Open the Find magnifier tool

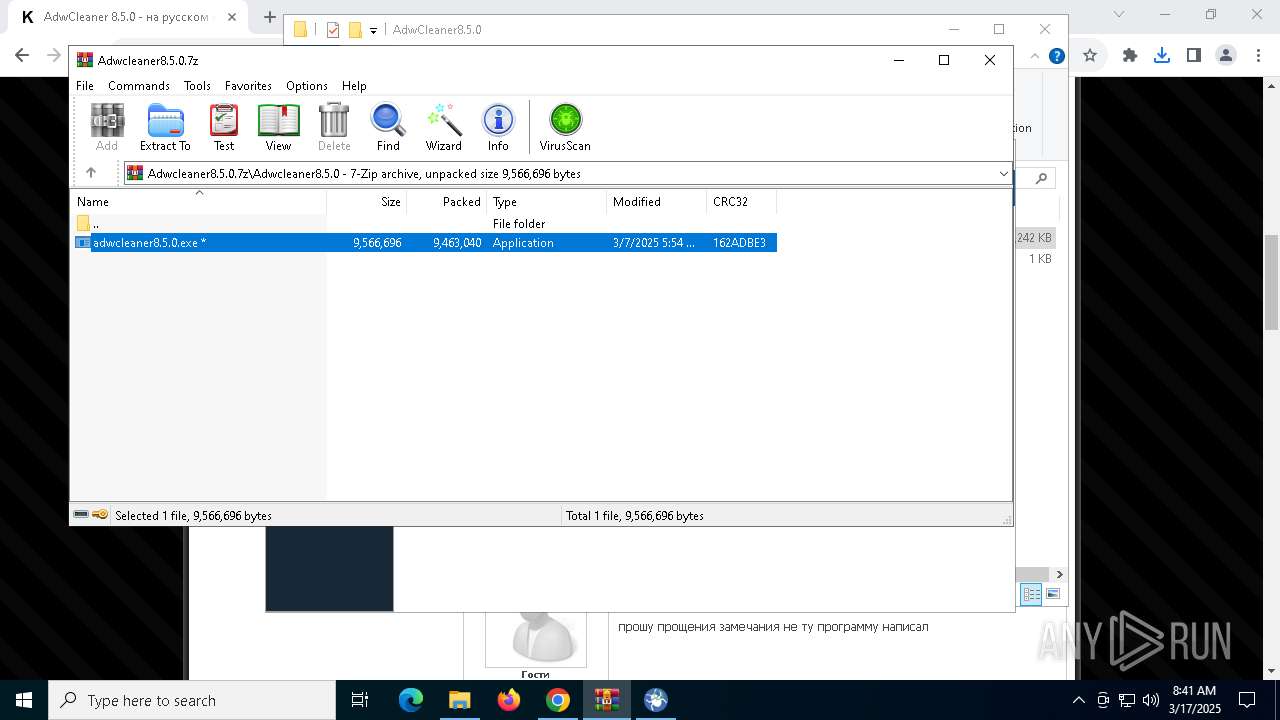[x=388, y=127]
